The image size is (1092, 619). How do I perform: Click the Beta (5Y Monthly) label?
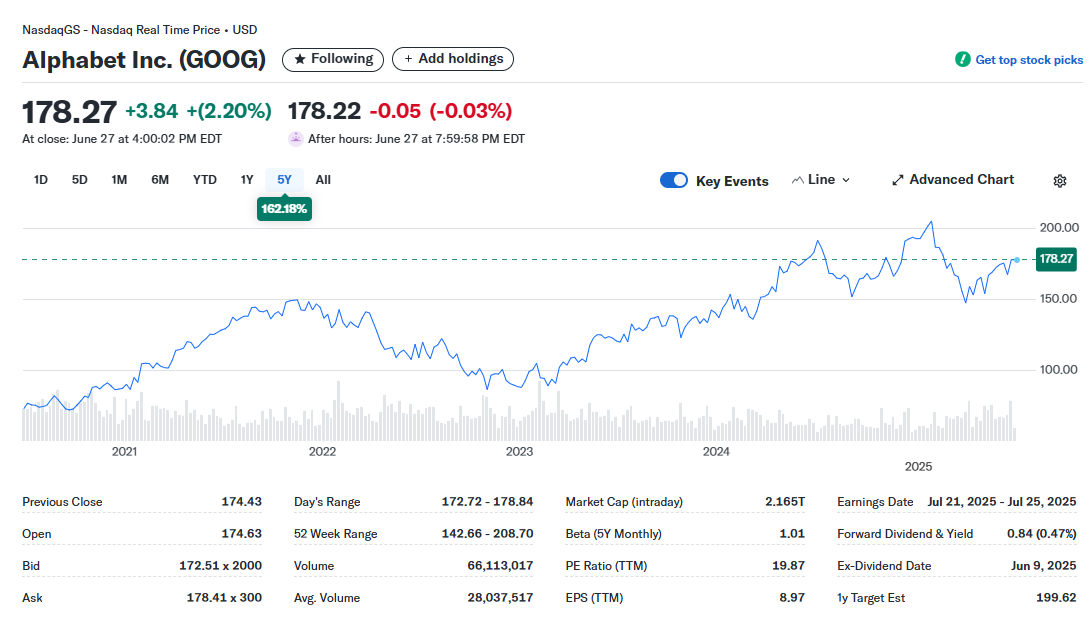tap(614, 533)
